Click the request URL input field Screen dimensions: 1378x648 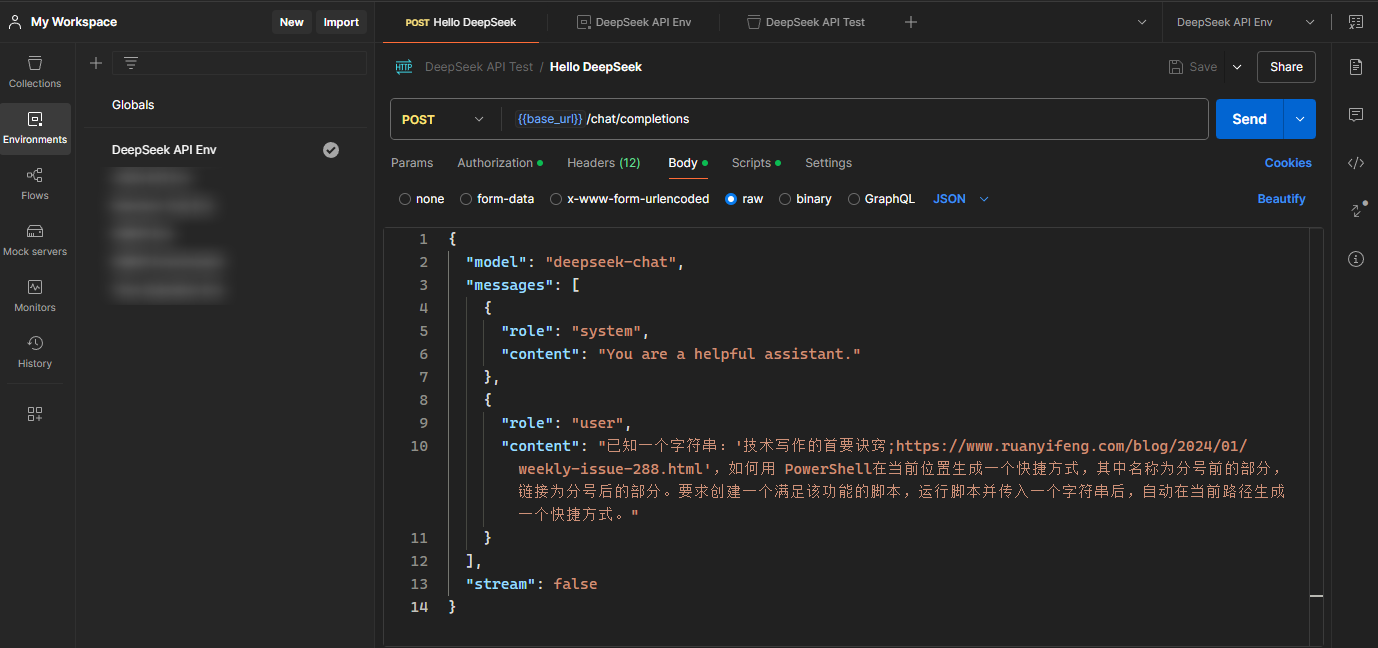[855, 119]
